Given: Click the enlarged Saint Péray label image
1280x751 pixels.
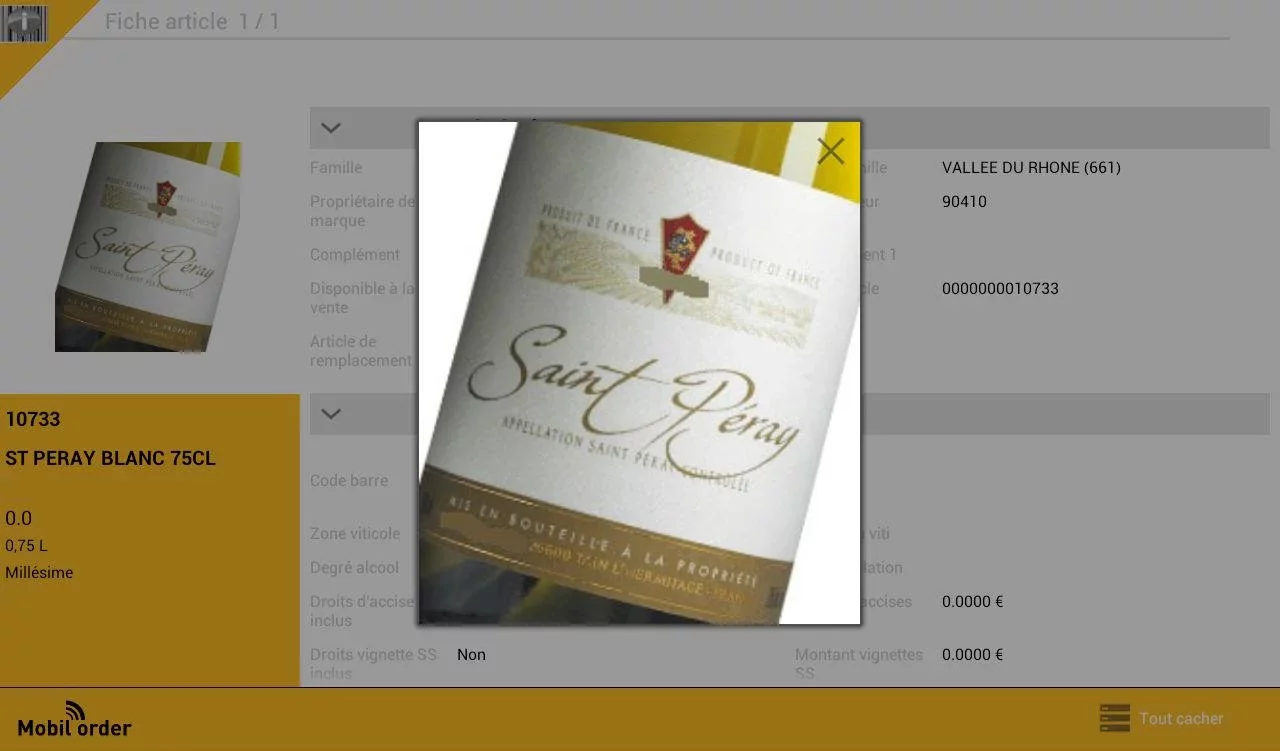Looking at the screenshot, I should [x=639, y=373].
